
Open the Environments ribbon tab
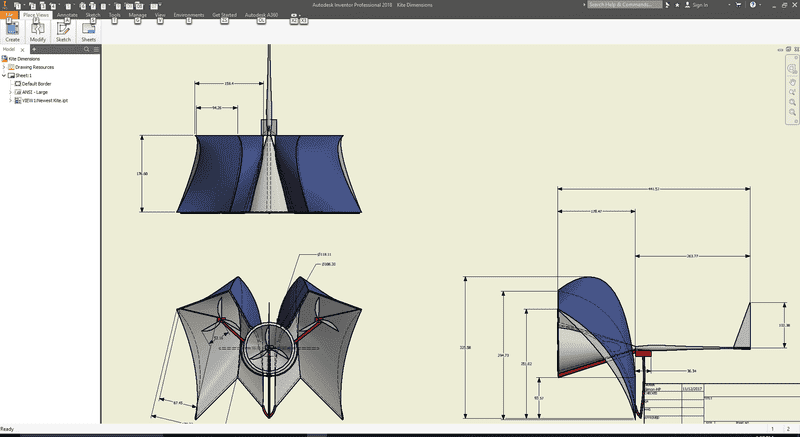point(188,15)
